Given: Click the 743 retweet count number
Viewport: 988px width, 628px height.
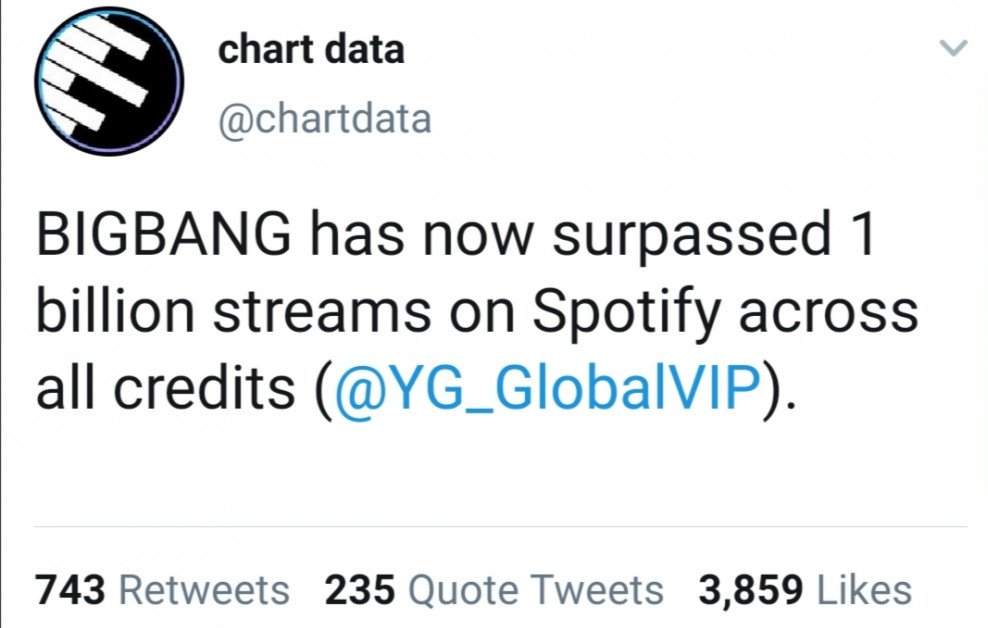Looking at the screenshot, I should coord(70,590).
